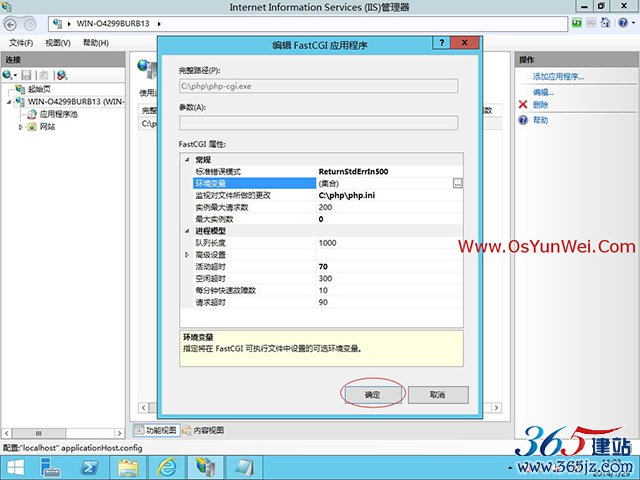
Task: Open Internet Explorer from taskbar
Action: (167, 468)
